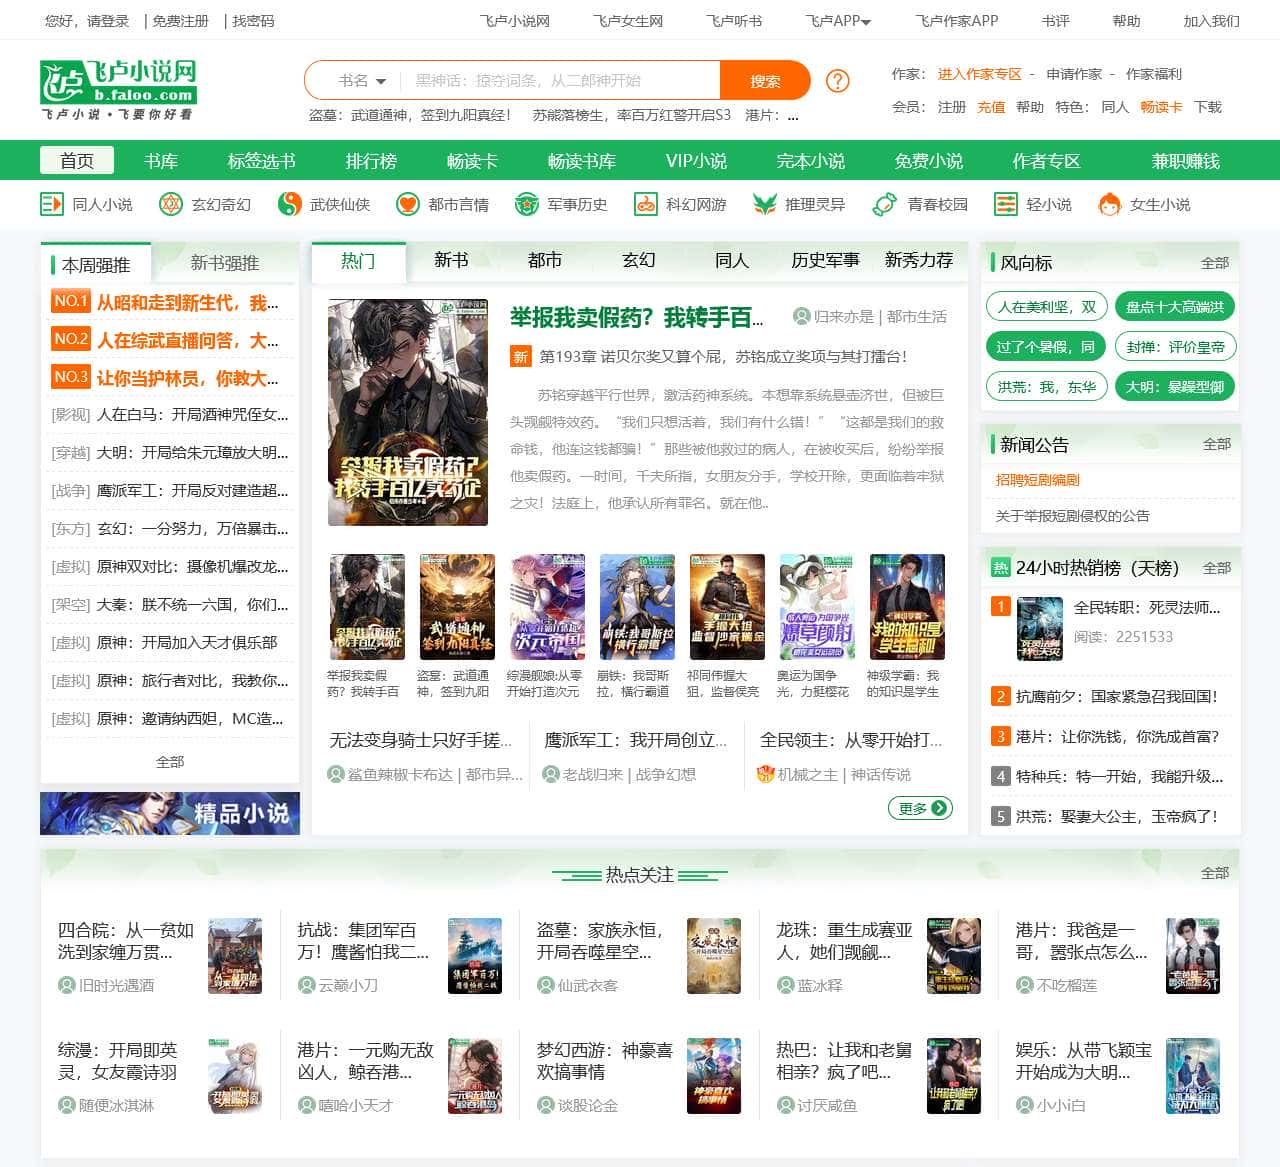Viewport: 1280px width, 1167px height.
Task: Click 全部 below the 本周强推 list
Action: pos(170,762)
